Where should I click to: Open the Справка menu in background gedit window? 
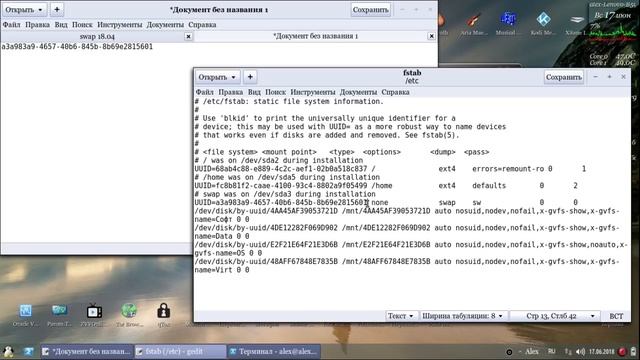click(202, 25)
